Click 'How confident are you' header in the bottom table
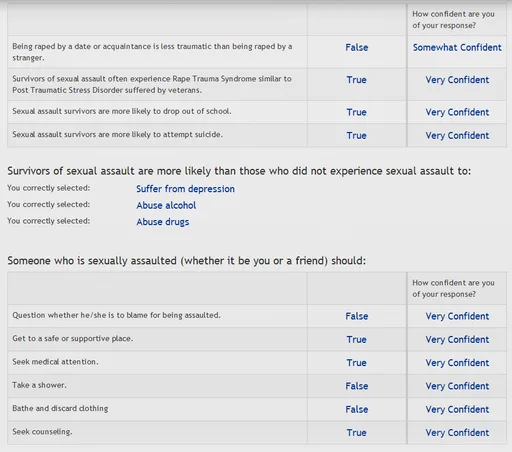 (453, 288)
